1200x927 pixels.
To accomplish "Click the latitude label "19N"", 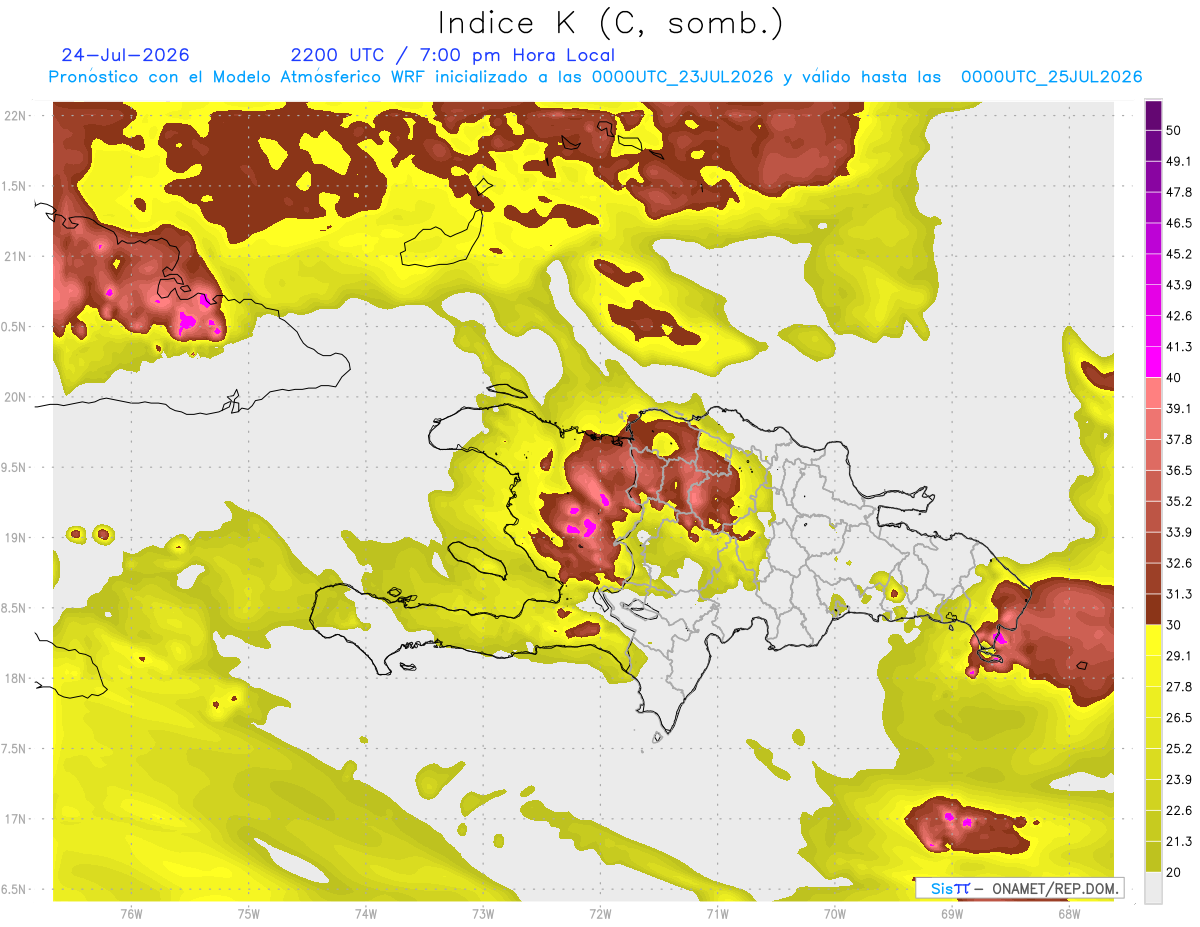I will coord(17,538).
